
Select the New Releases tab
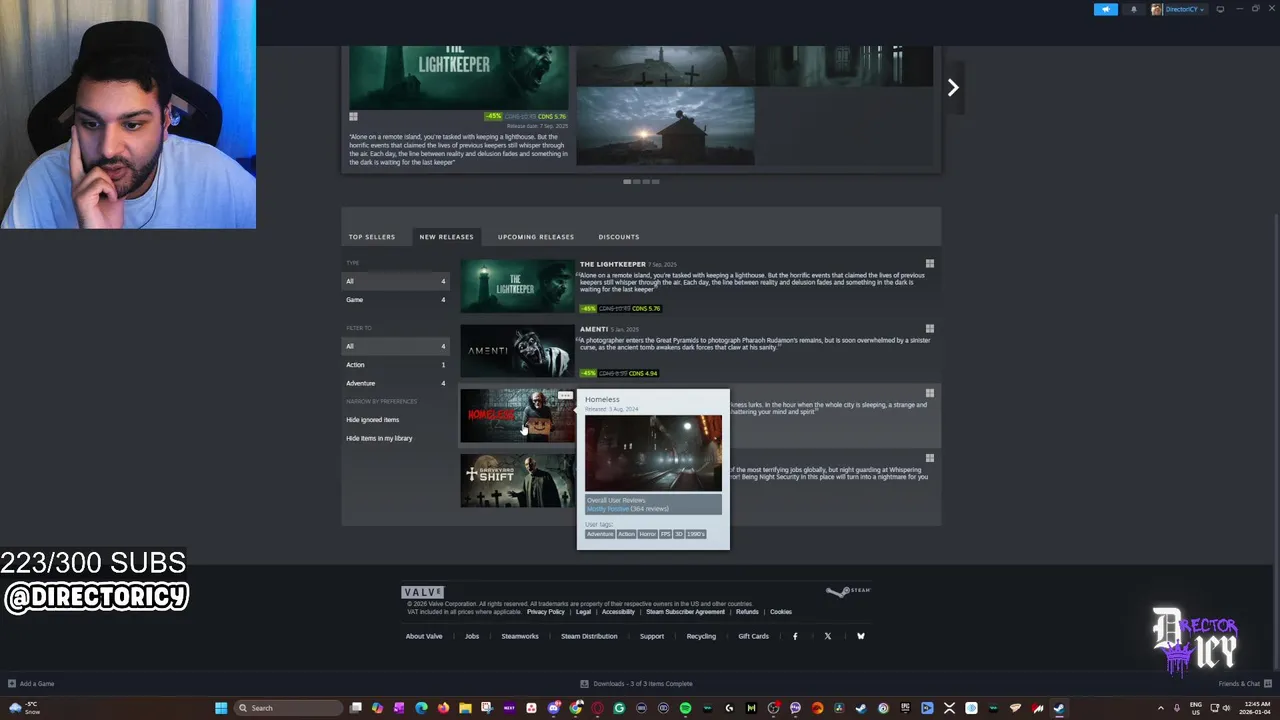(x=446, y=237)
